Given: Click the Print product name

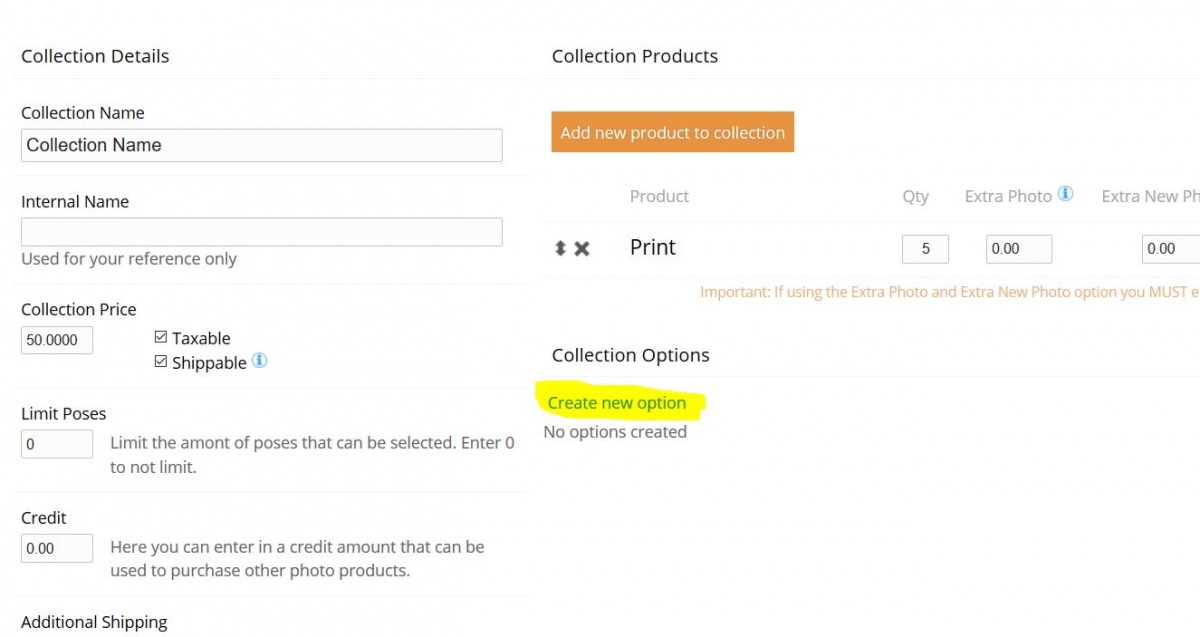Looking at the screenshot, I should click(653, 247).
